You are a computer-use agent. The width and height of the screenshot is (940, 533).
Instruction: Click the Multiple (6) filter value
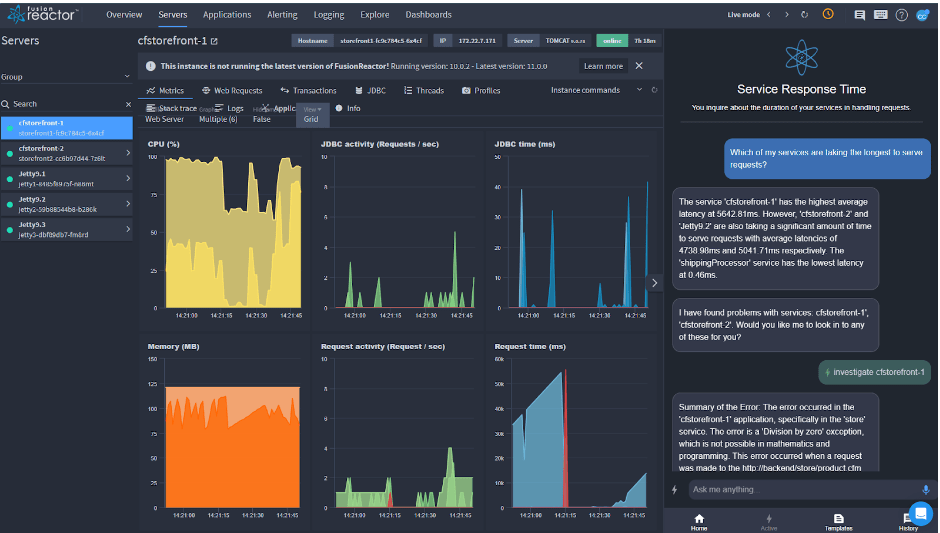[218, 119]
